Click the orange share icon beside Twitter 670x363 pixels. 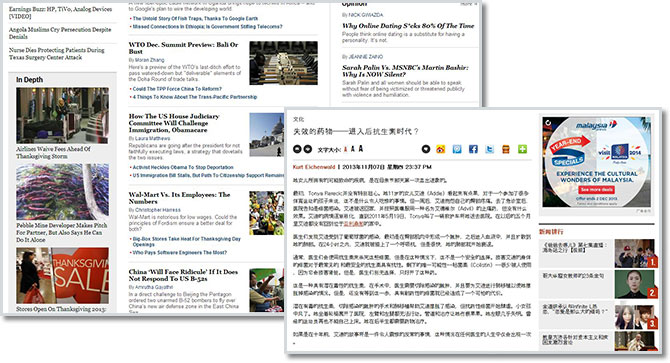[x=506, y=149]
